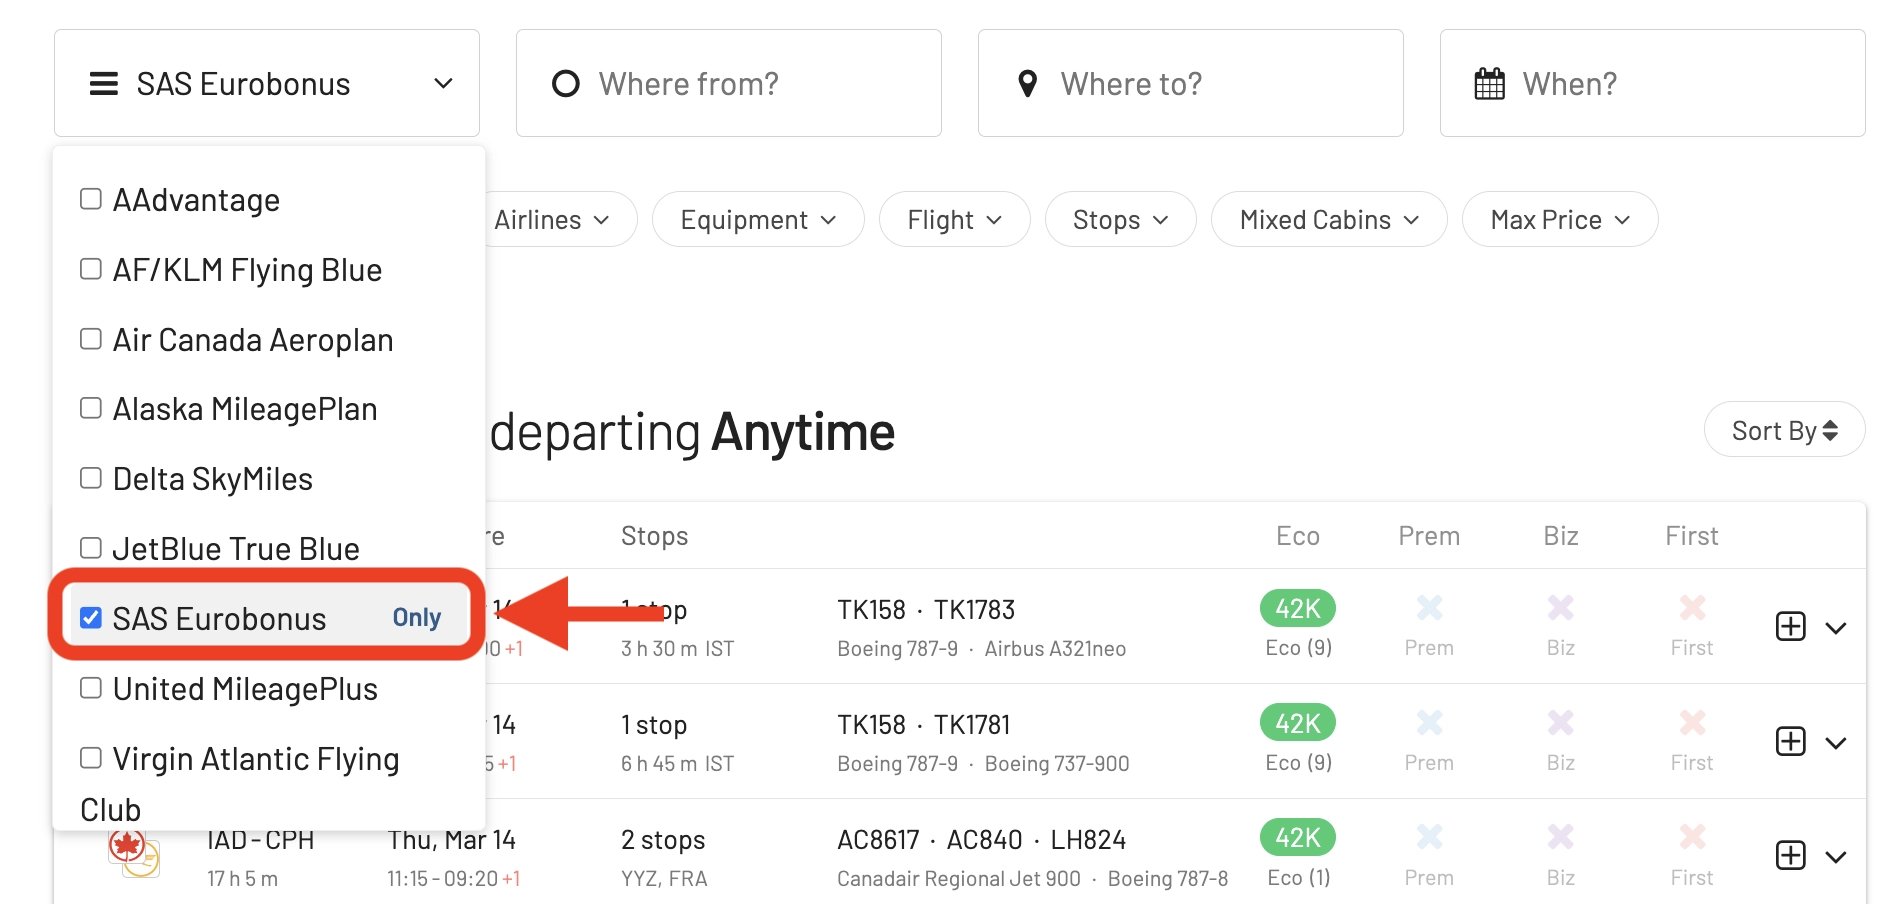Image resolution: width=1894 pixels, height=904 pixels.
Task: Open the Equipment filter dropdown
Action: (758, 220)
